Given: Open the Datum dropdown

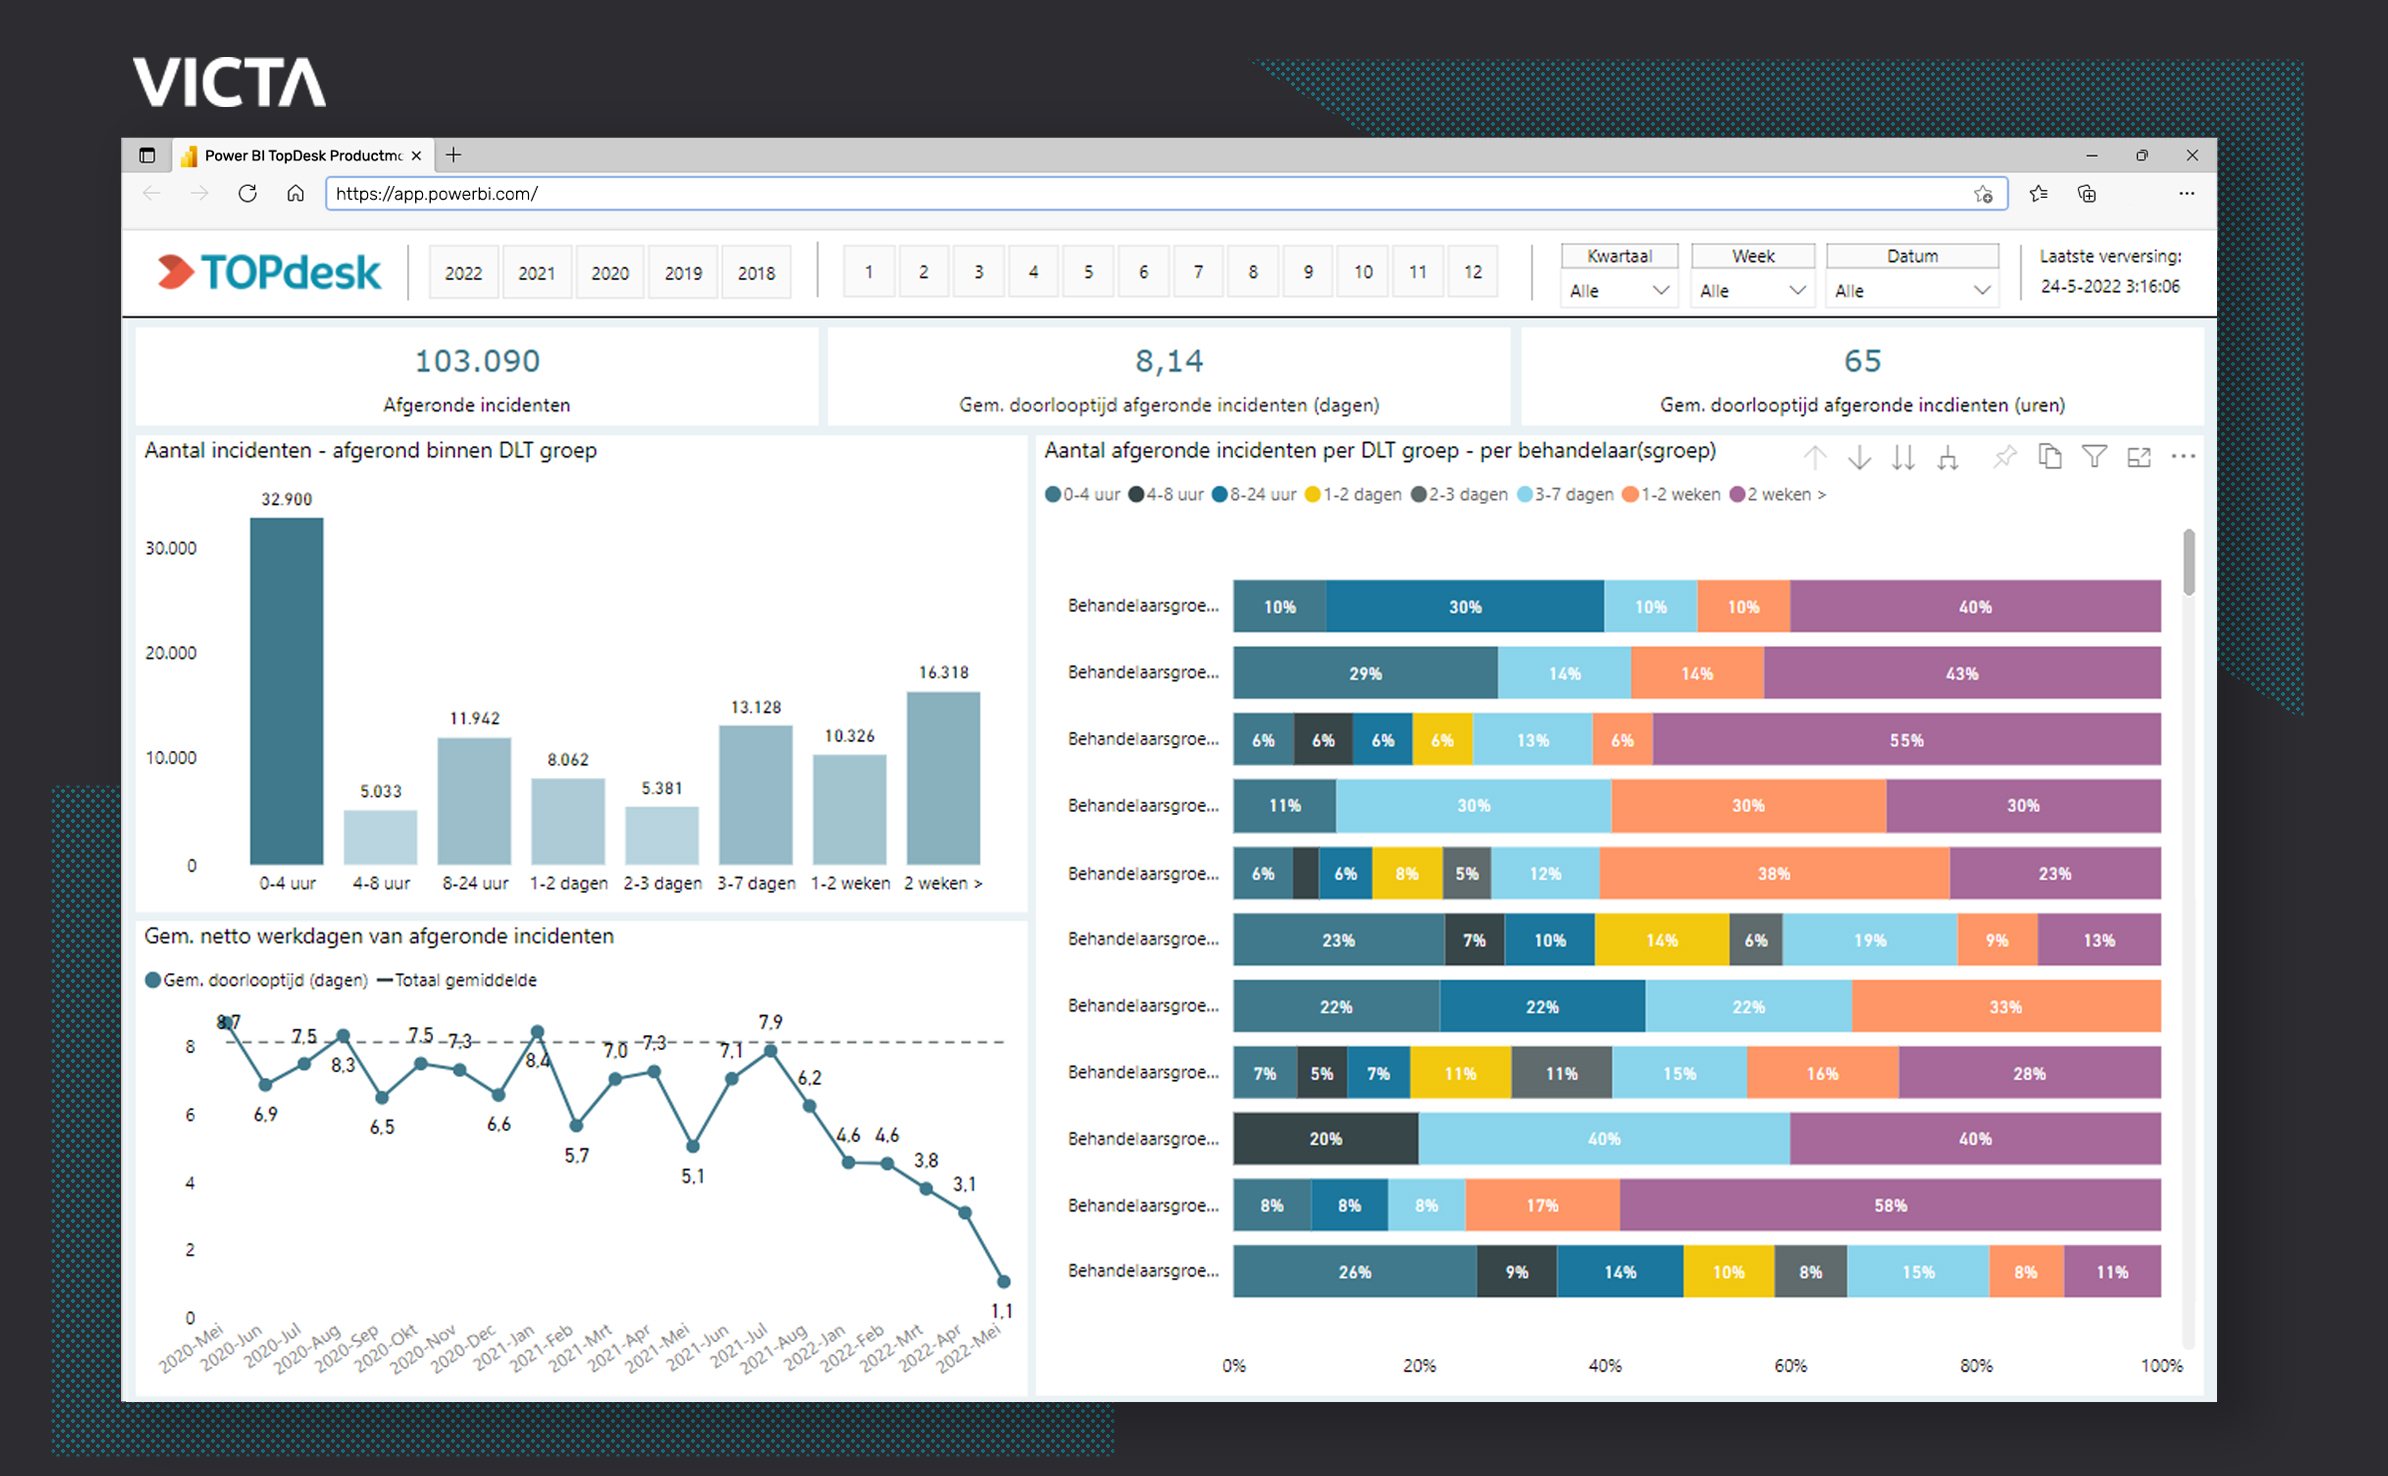Looking at the screenshot, I should [1911, 291].
